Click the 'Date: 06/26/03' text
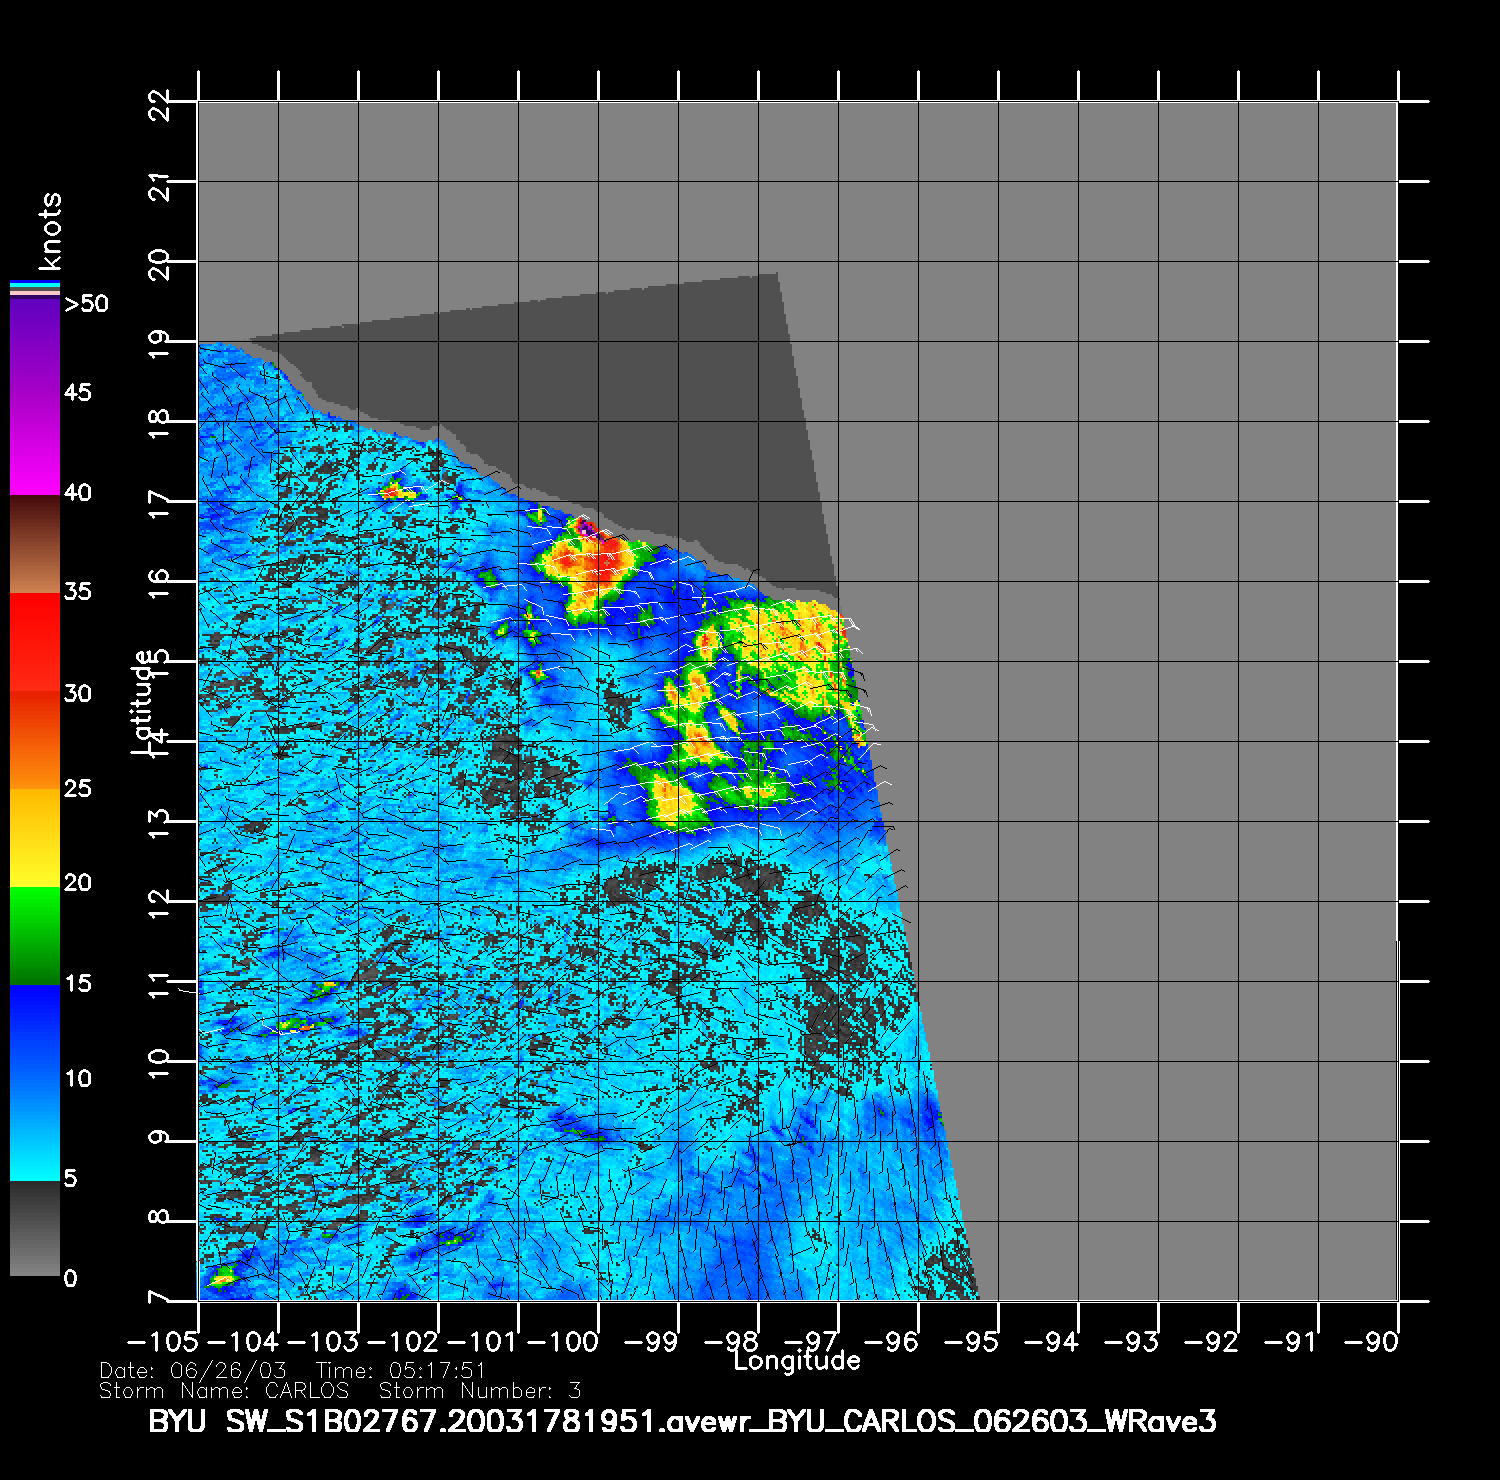 pos(193,1370)
